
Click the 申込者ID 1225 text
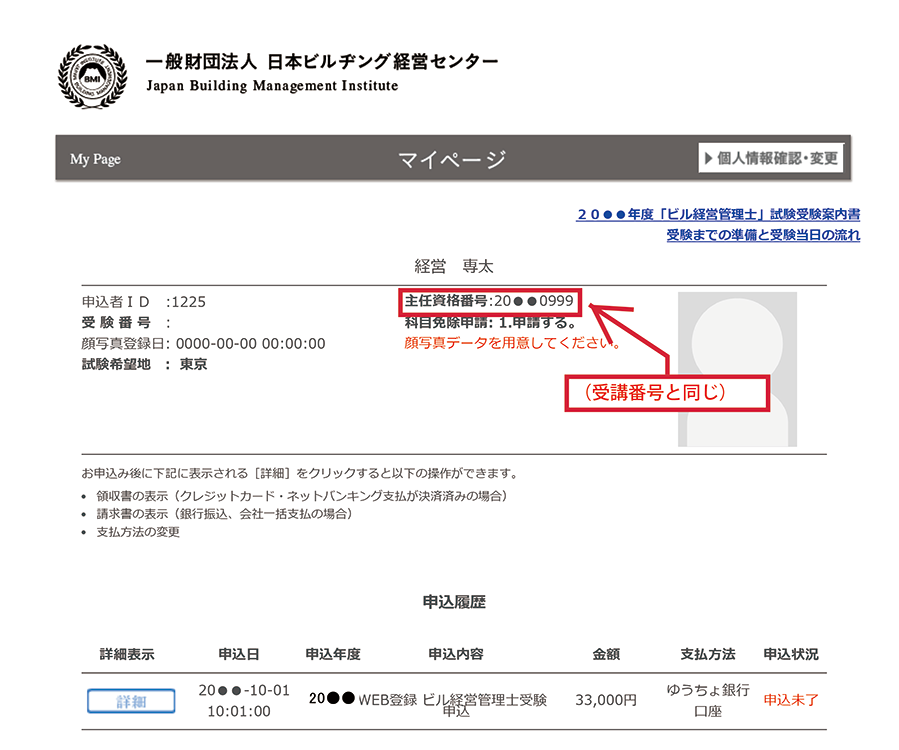[x=144, y=301]
